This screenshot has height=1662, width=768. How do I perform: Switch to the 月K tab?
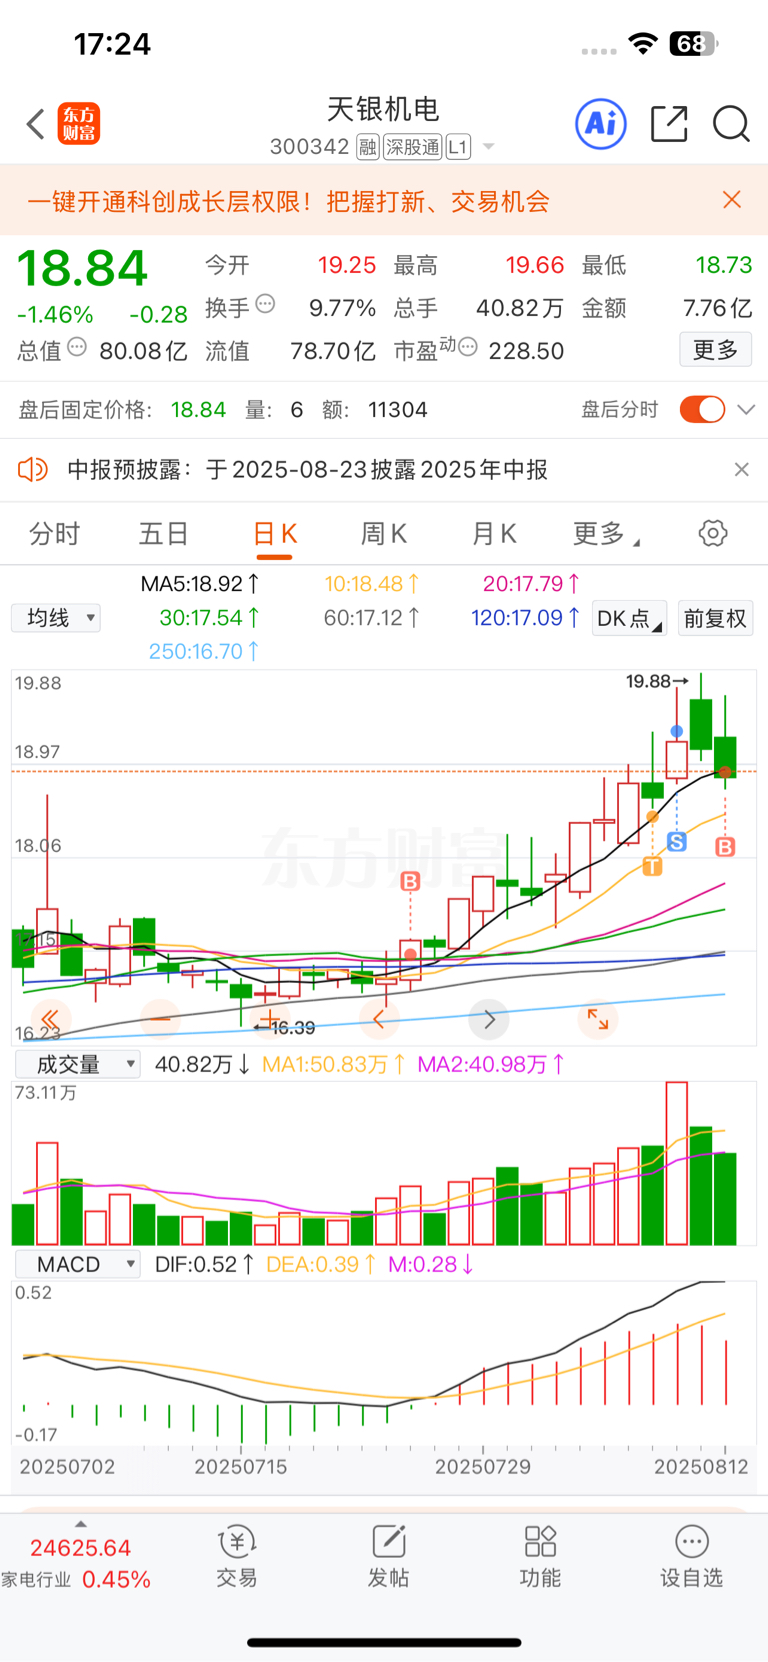point(494,534)
